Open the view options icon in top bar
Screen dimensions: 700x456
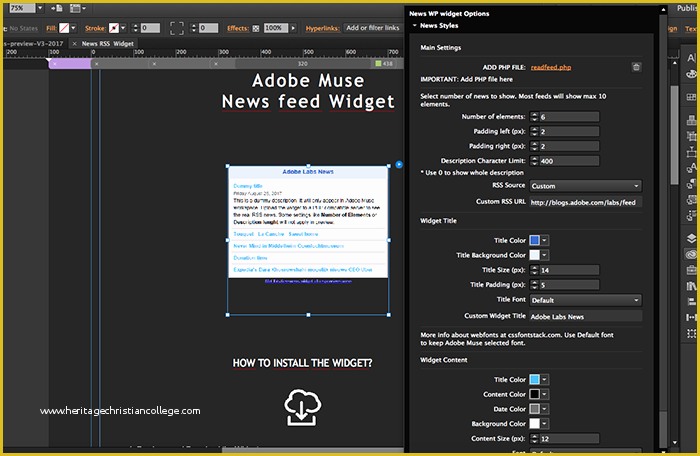(x=77, y=8)
